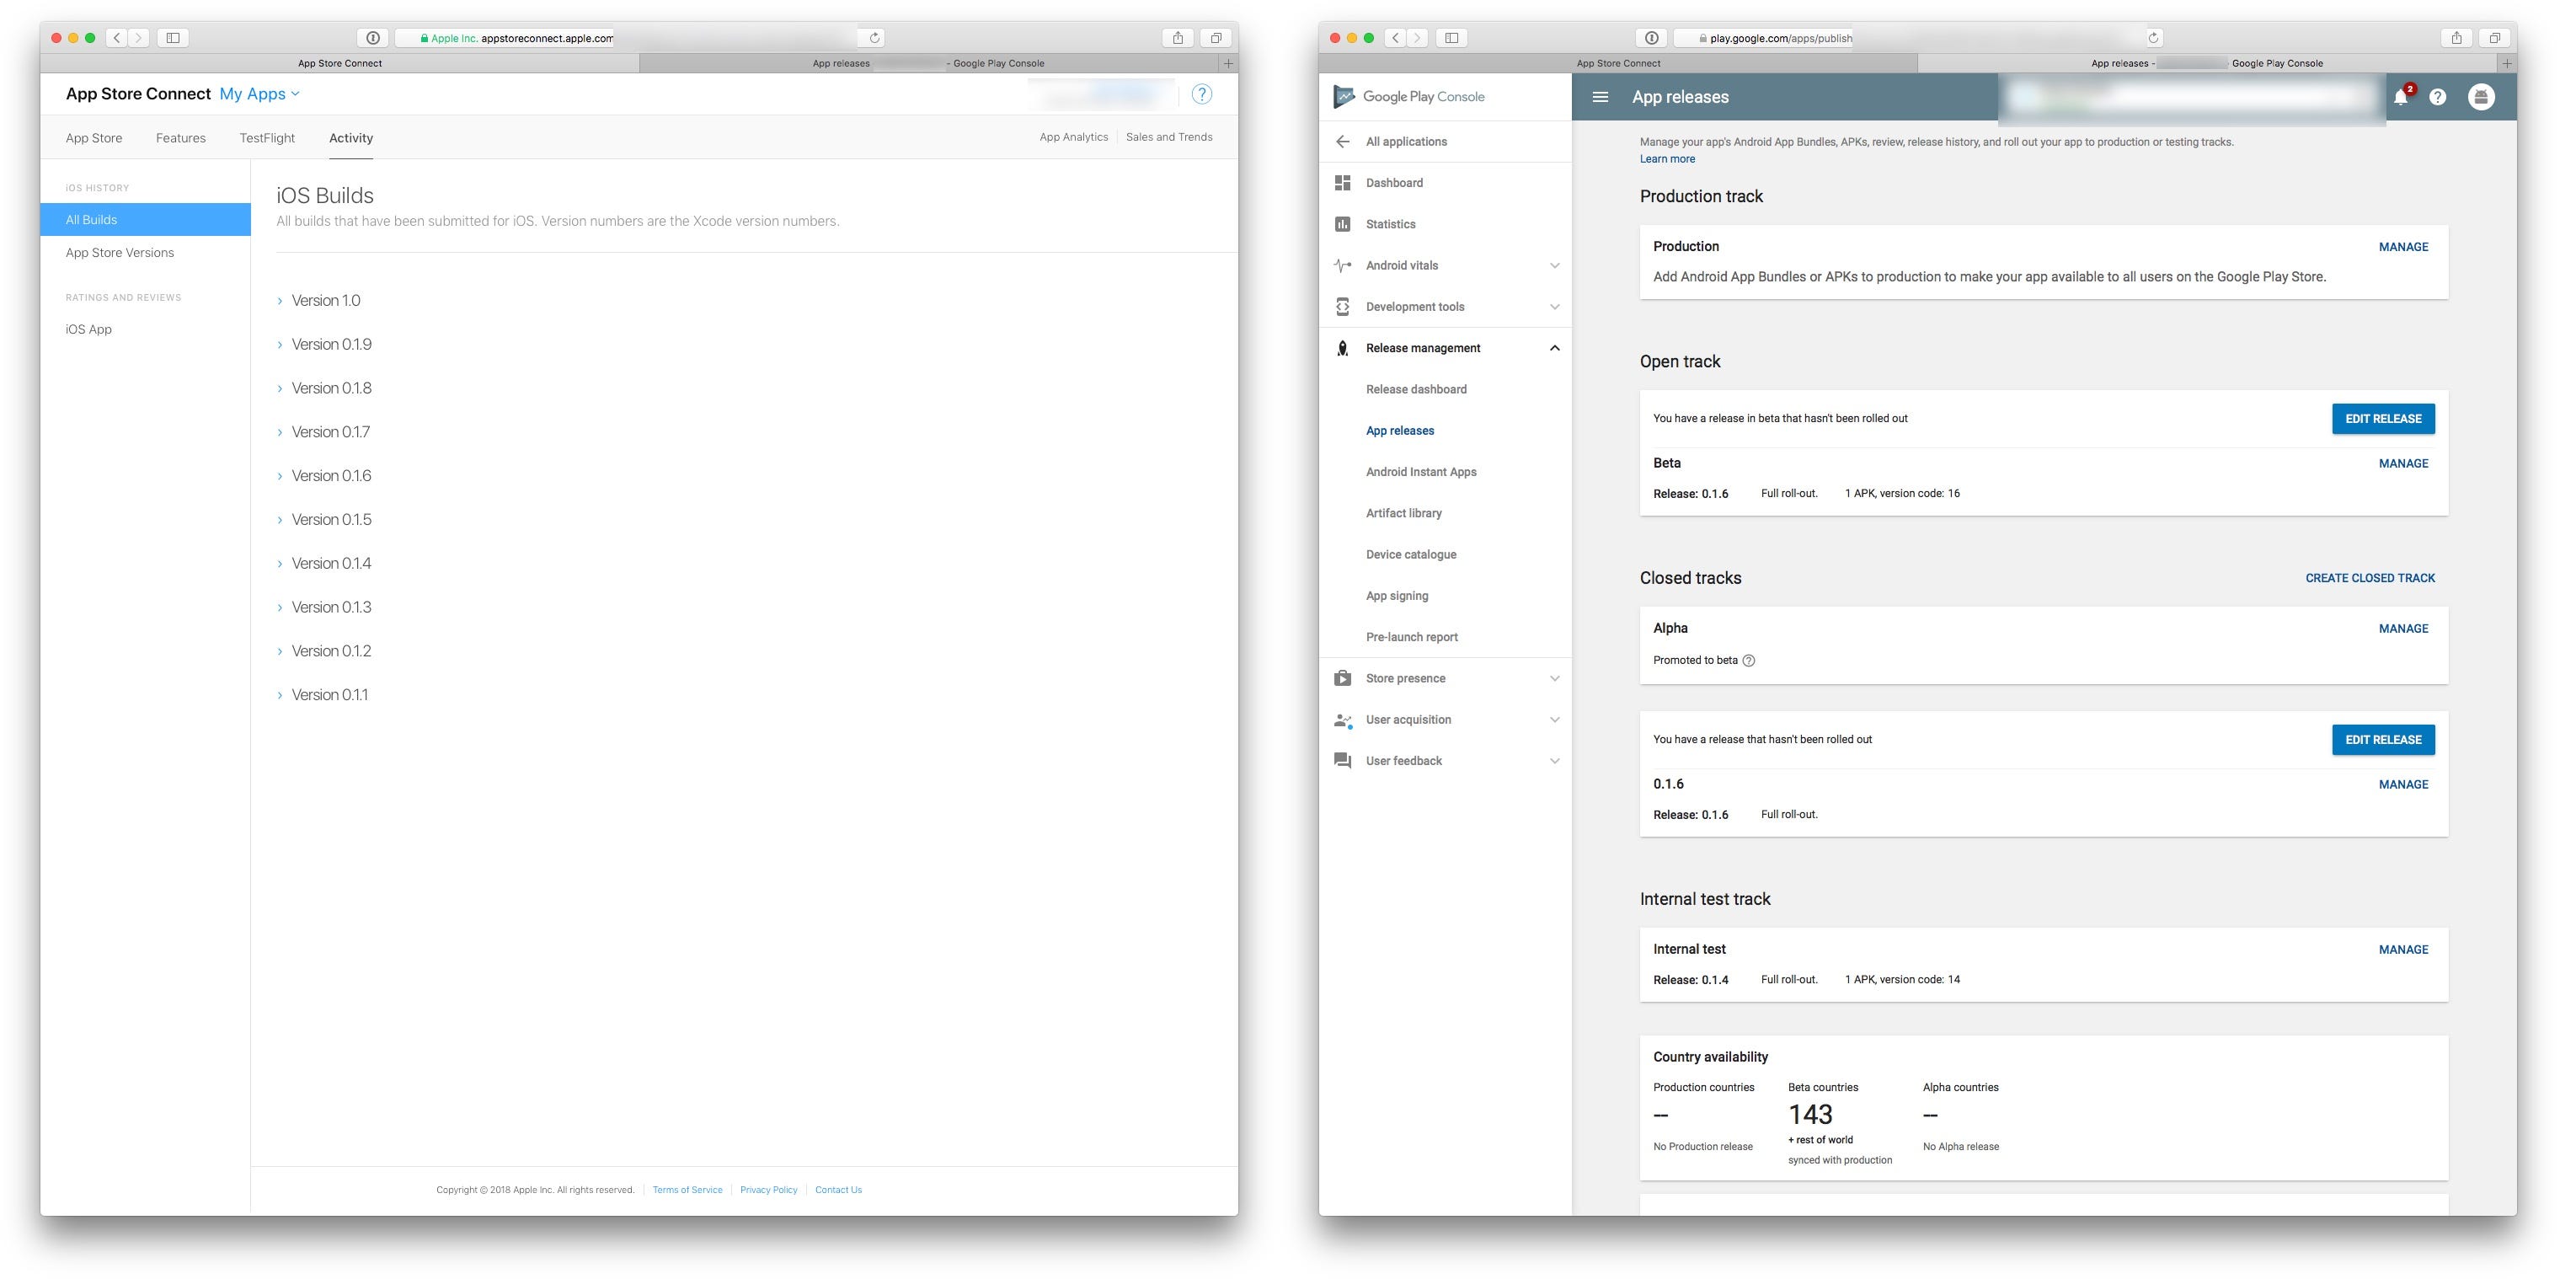Click help icon next to Promoted to beta

(1749, 661)
